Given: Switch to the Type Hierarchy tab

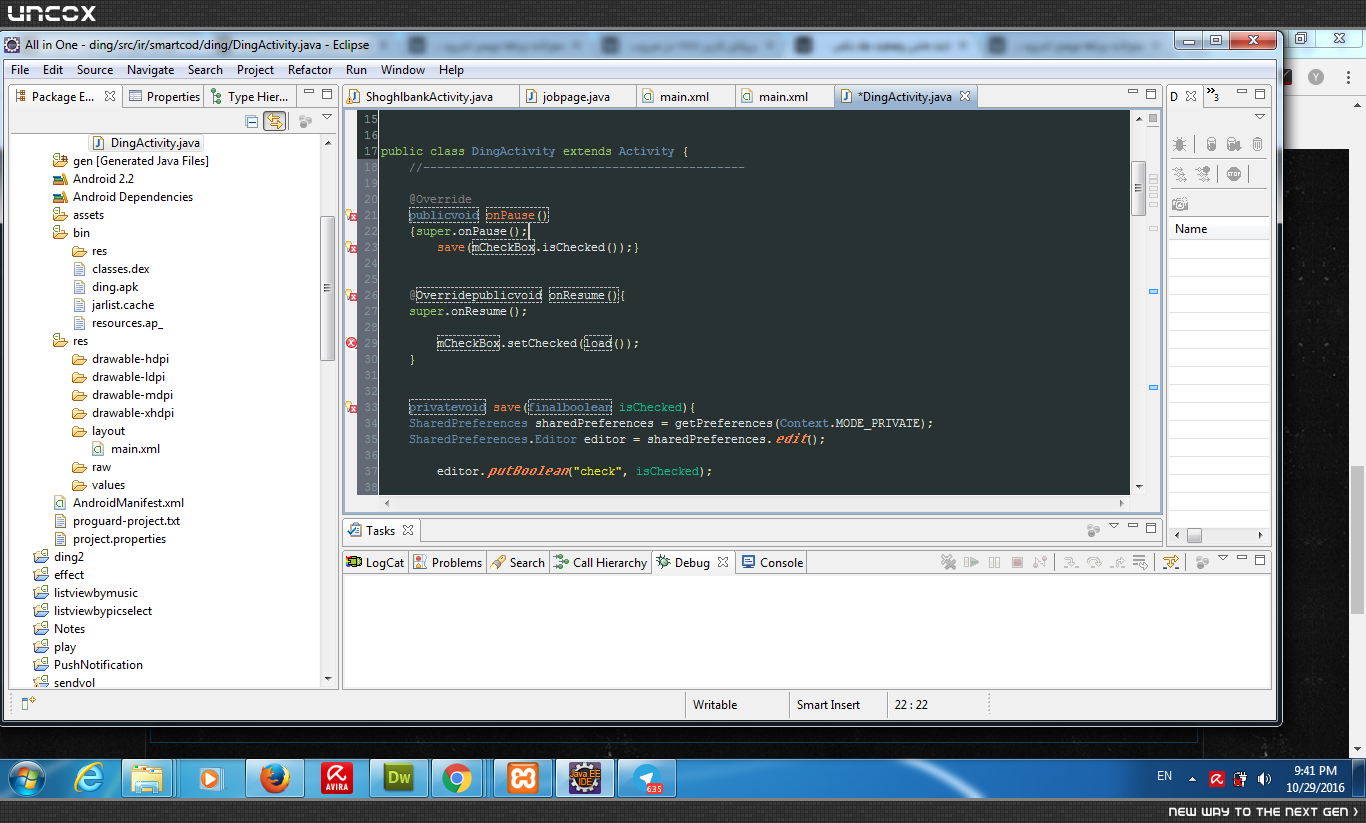Looking at the screenshot, I should (x=250, y=97).
